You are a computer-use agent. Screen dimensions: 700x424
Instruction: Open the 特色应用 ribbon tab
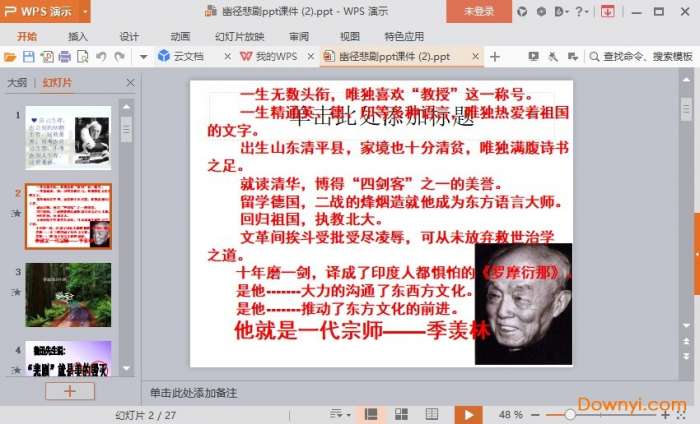(404, 37)
